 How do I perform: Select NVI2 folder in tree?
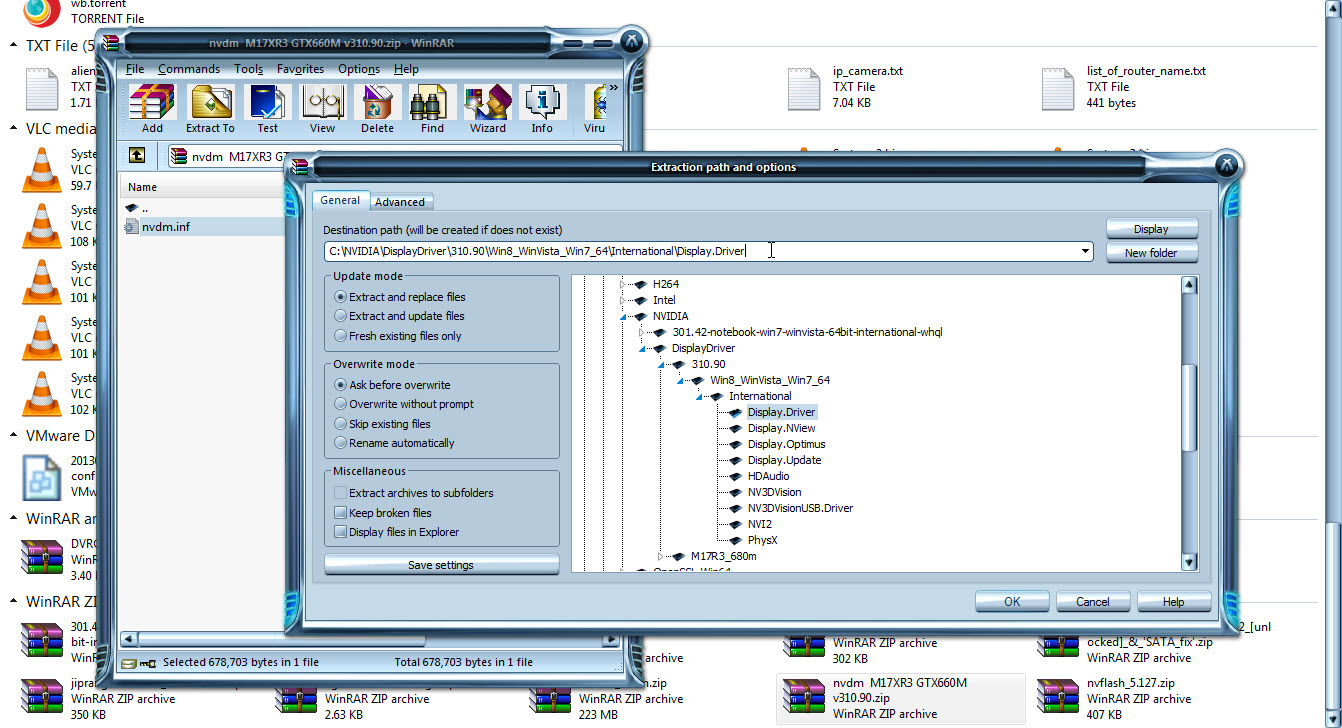(x=760, y=524)
